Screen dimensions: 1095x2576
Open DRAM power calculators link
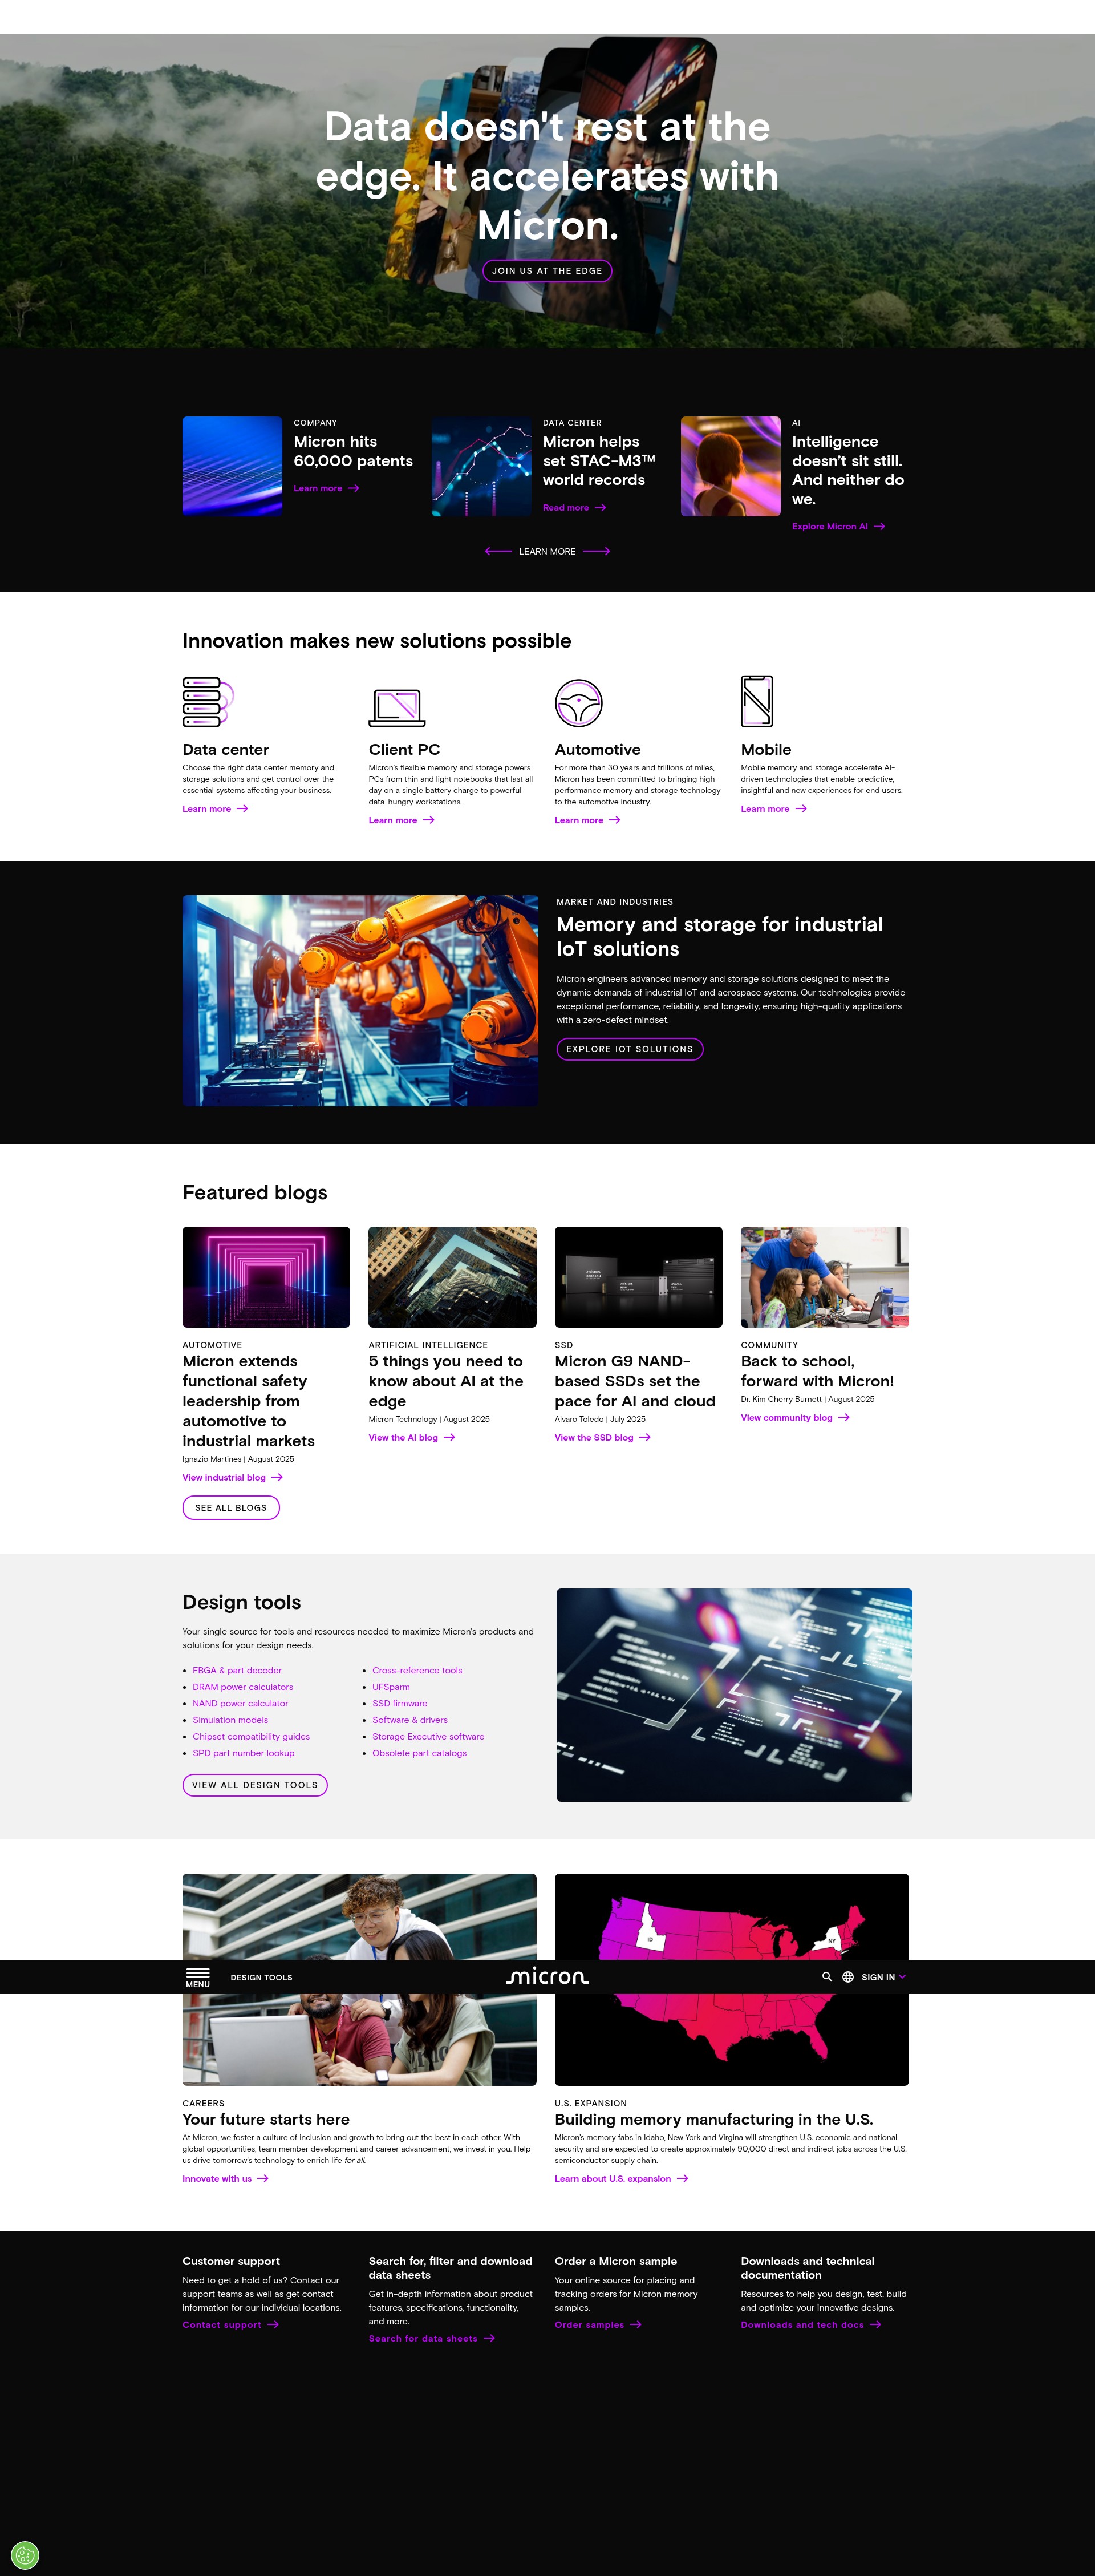[243, 1687]
